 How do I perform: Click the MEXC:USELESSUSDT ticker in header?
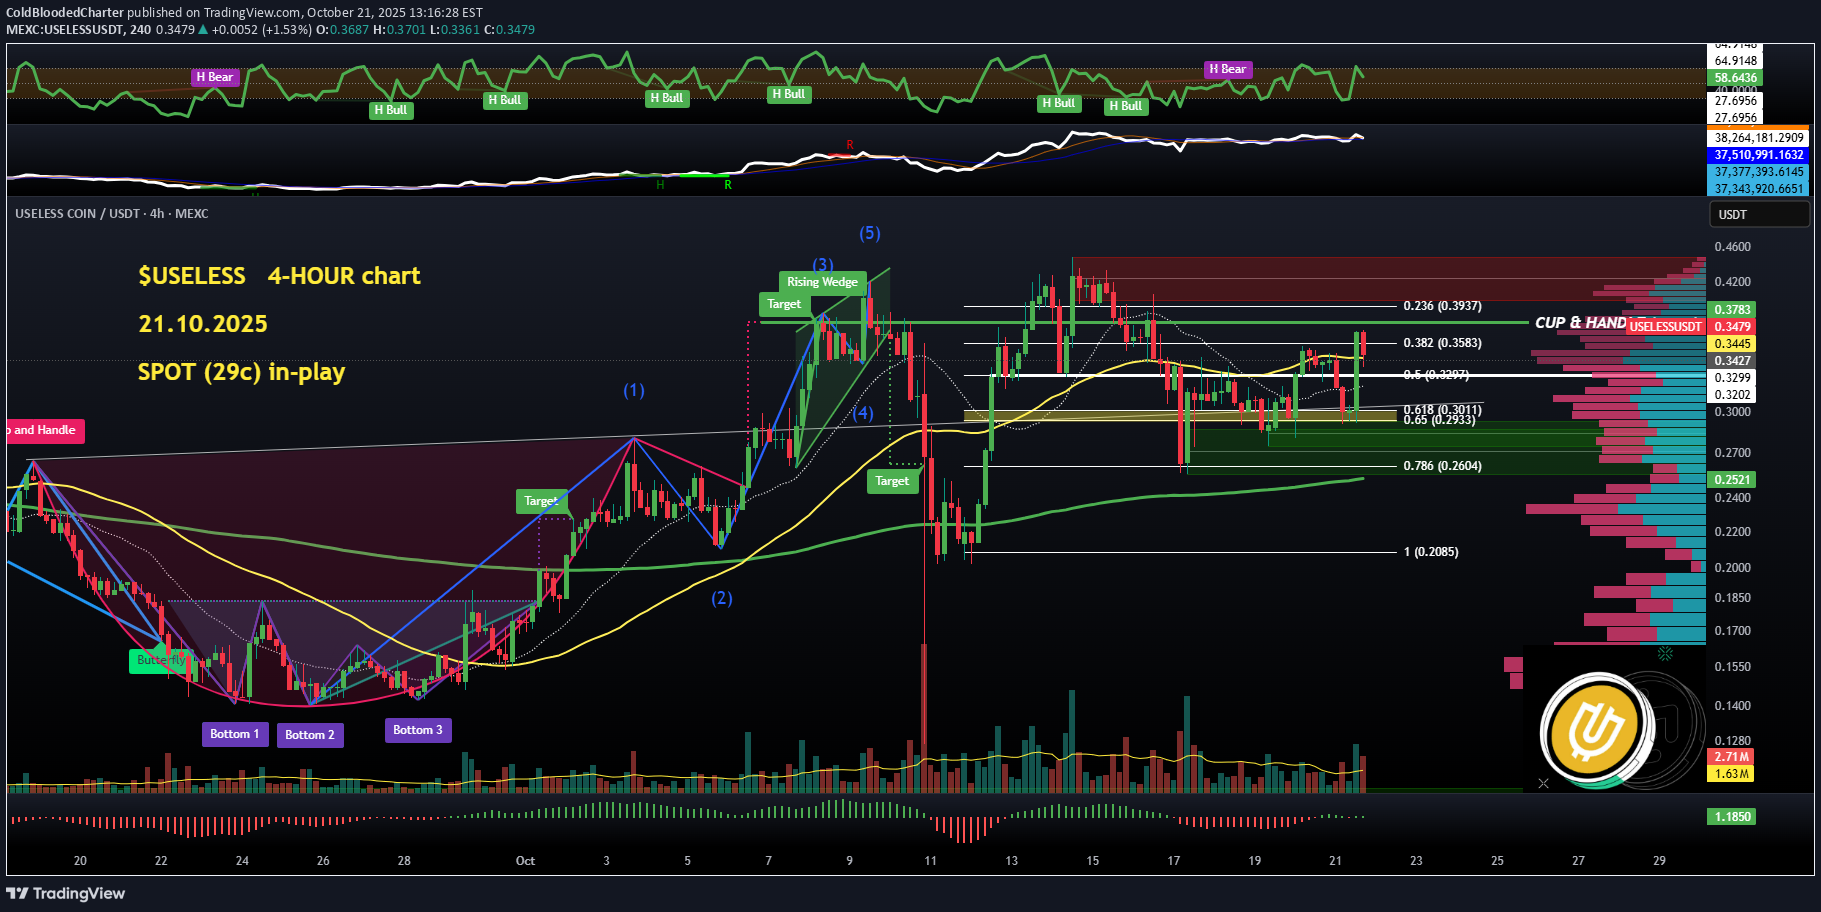point(64,29)
